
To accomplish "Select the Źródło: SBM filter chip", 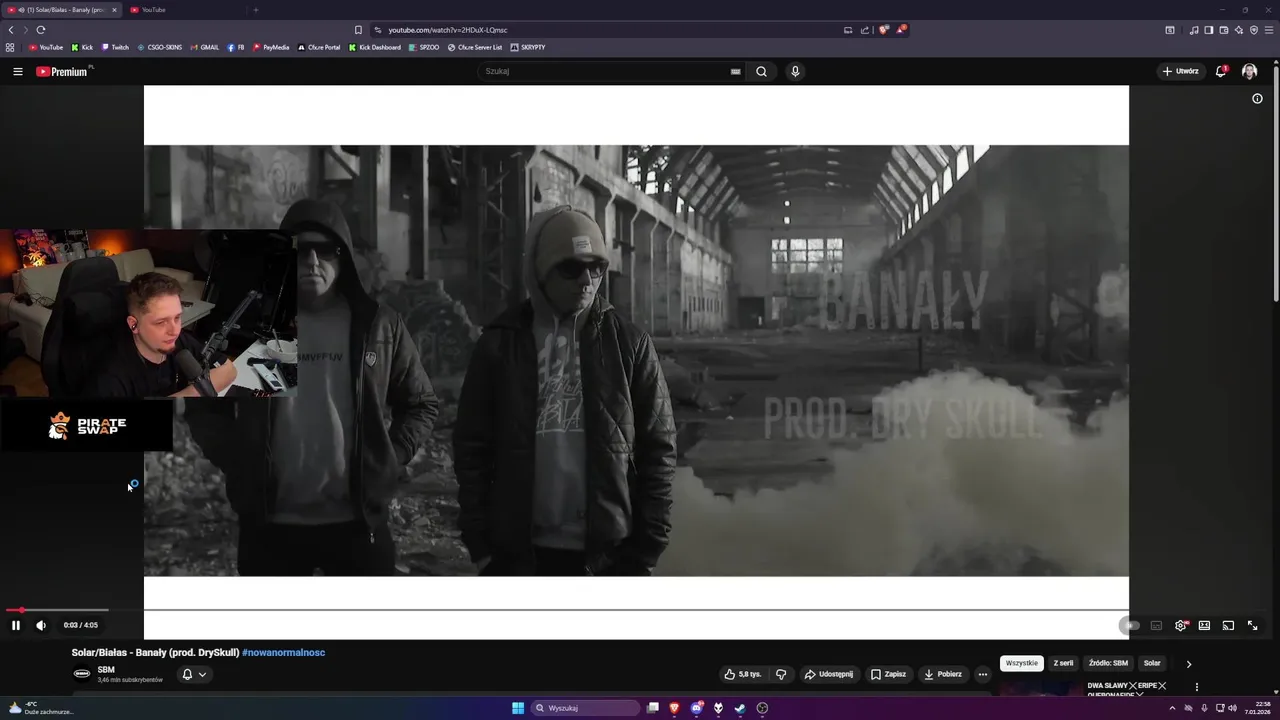I will 1108,663.
